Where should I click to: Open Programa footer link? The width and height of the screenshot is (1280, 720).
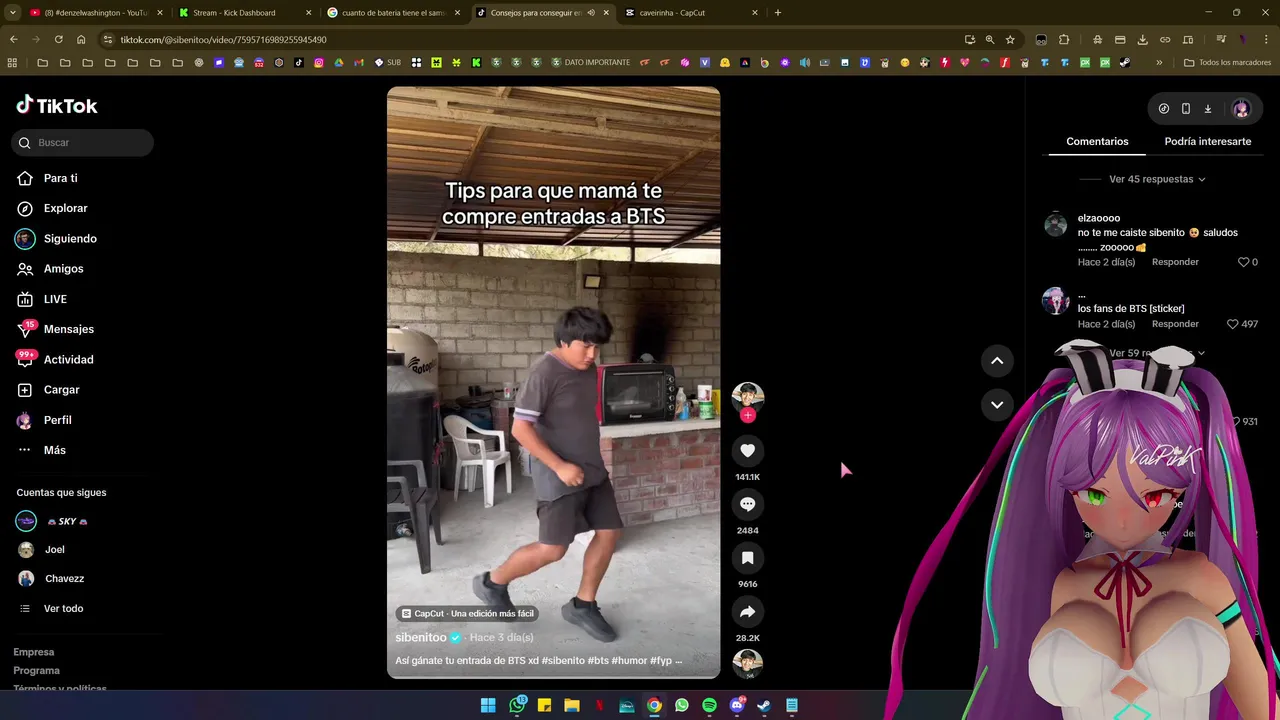(x=36, y=670)
